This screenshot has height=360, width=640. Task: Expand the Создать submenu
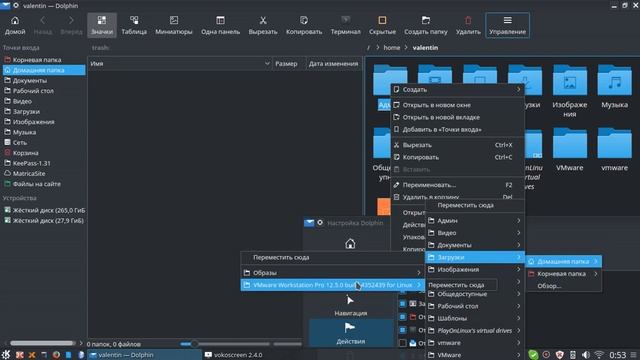point(457,89)
